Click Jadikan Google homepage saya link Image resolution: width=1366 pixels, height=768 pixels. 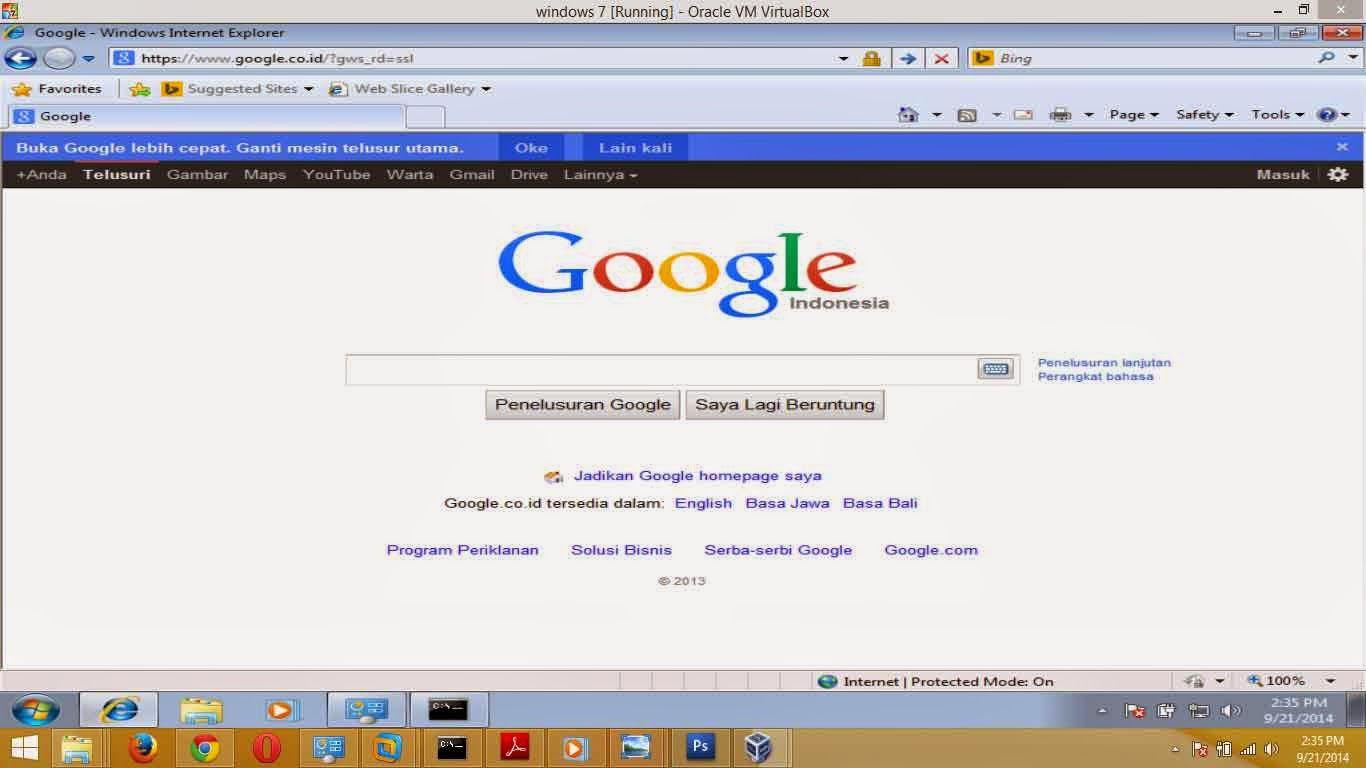[697, 476]
